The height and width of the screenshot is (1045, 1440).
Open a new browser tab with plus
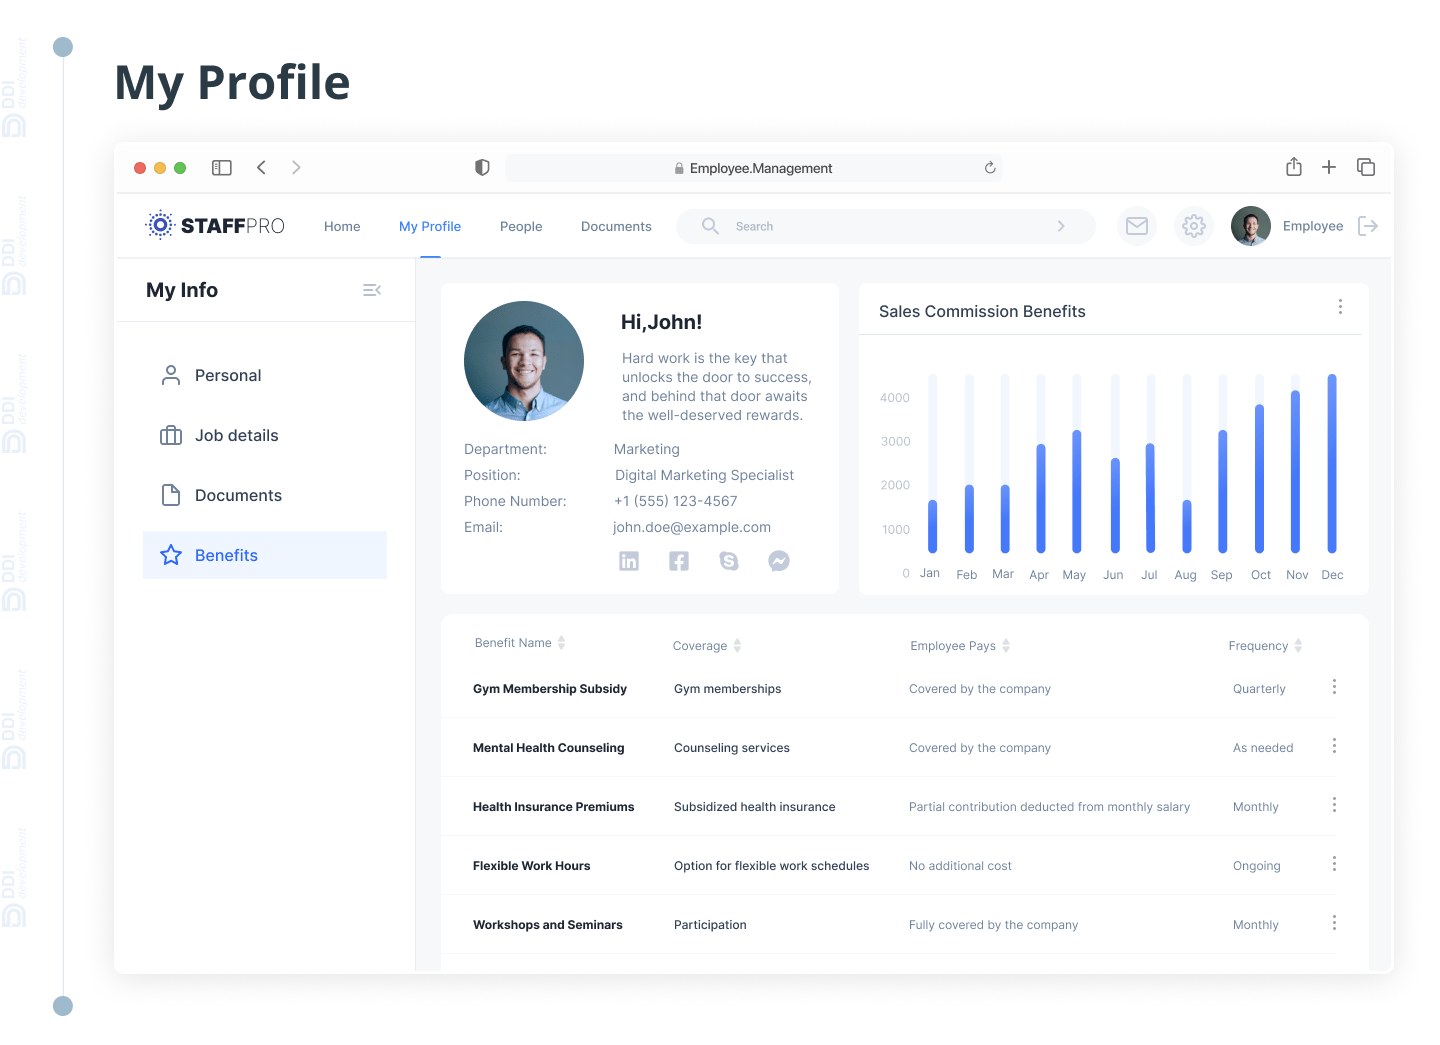point(1329,167)
